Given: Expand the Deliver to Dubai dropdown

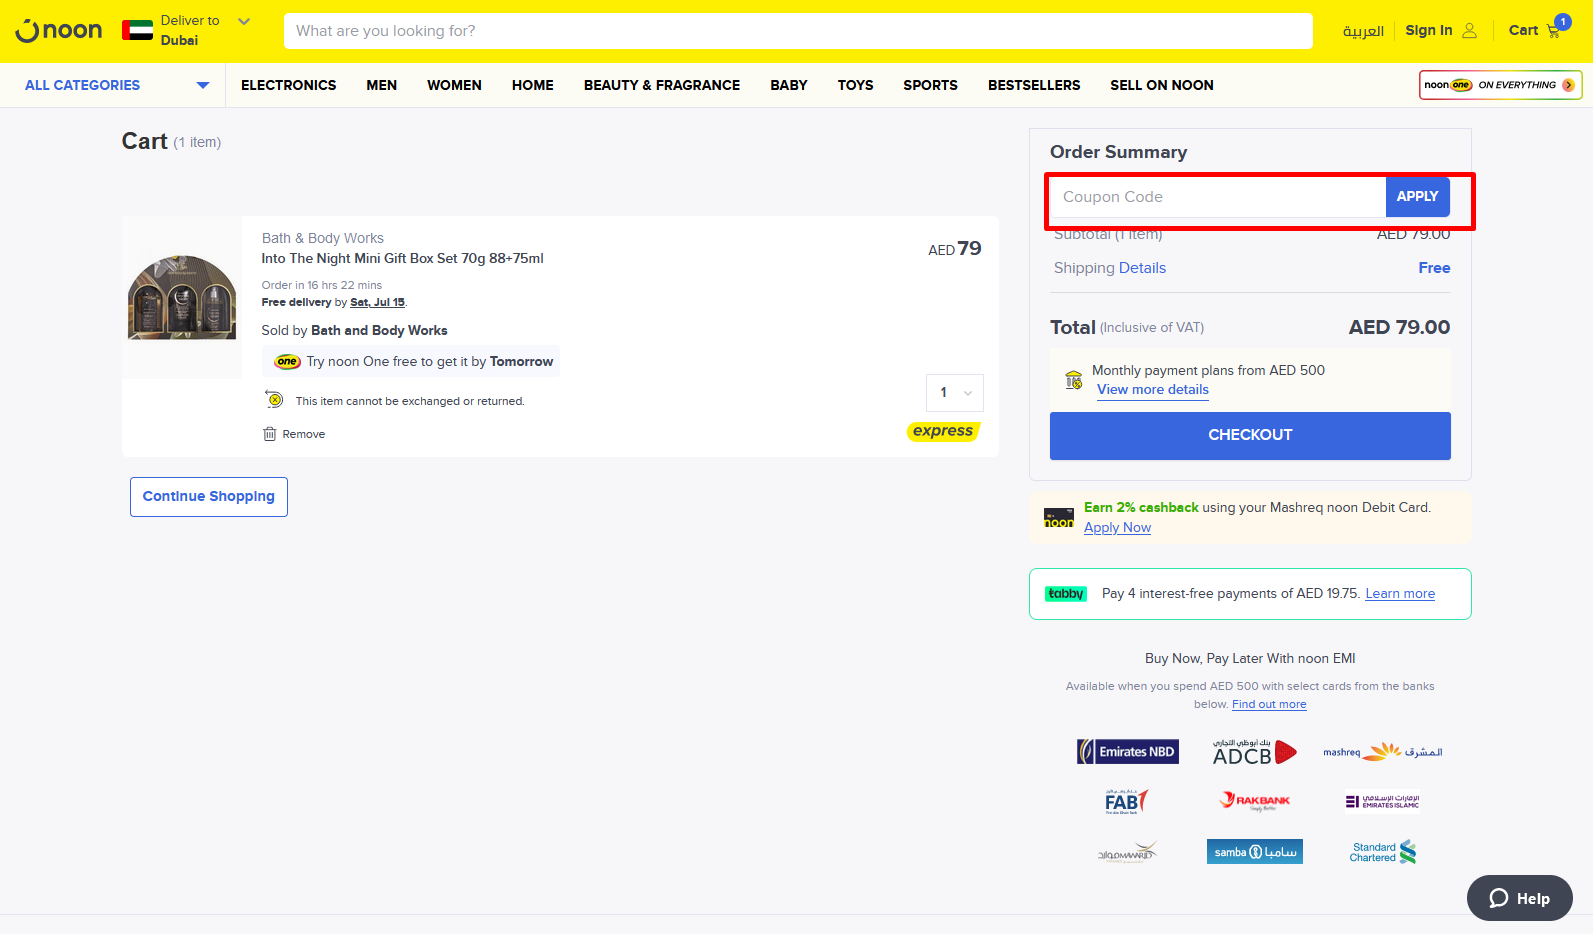Looking at the screenshot, I should 244,21.
